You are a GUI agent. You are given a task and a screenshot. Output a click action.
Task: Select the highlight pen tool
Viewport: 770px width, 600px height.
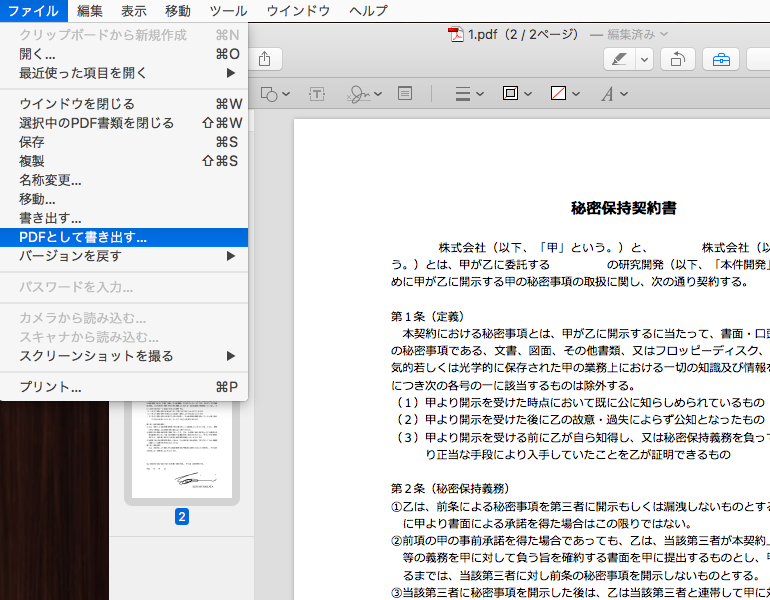pyautogui.click(x=620, y=59)
